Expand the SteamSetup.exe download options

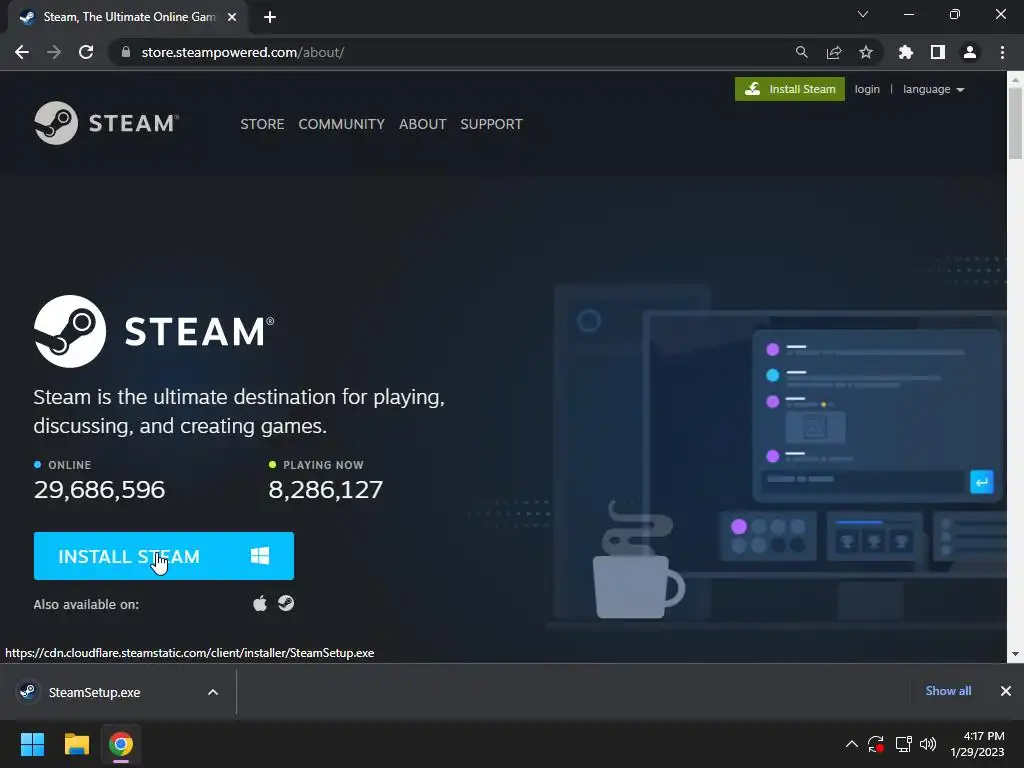(x=213, y=692)
